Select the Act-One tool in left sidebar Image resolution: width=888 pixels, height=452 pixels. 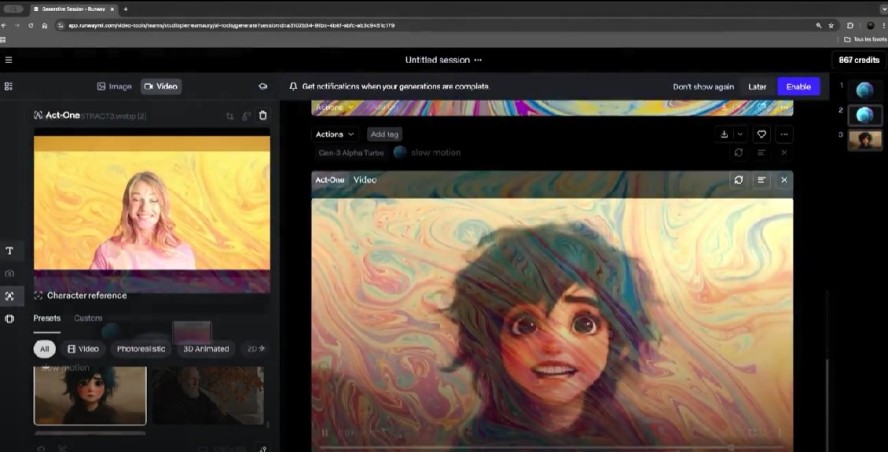click(x=10, y=296)
